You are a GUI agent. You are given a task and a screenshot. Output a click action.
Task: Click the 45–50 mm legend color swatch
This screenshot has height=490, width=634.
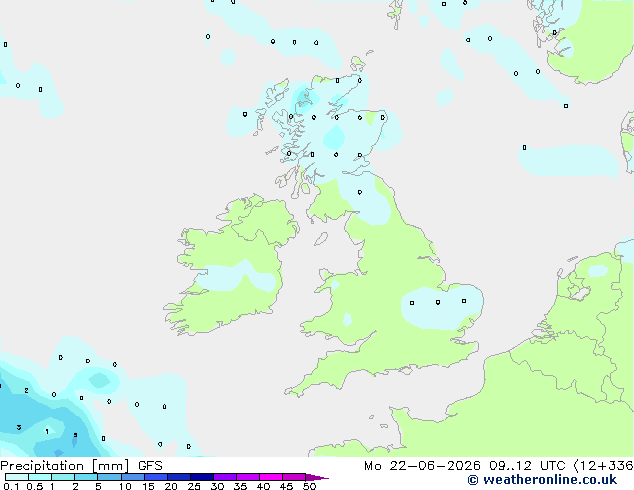(294, 477)
